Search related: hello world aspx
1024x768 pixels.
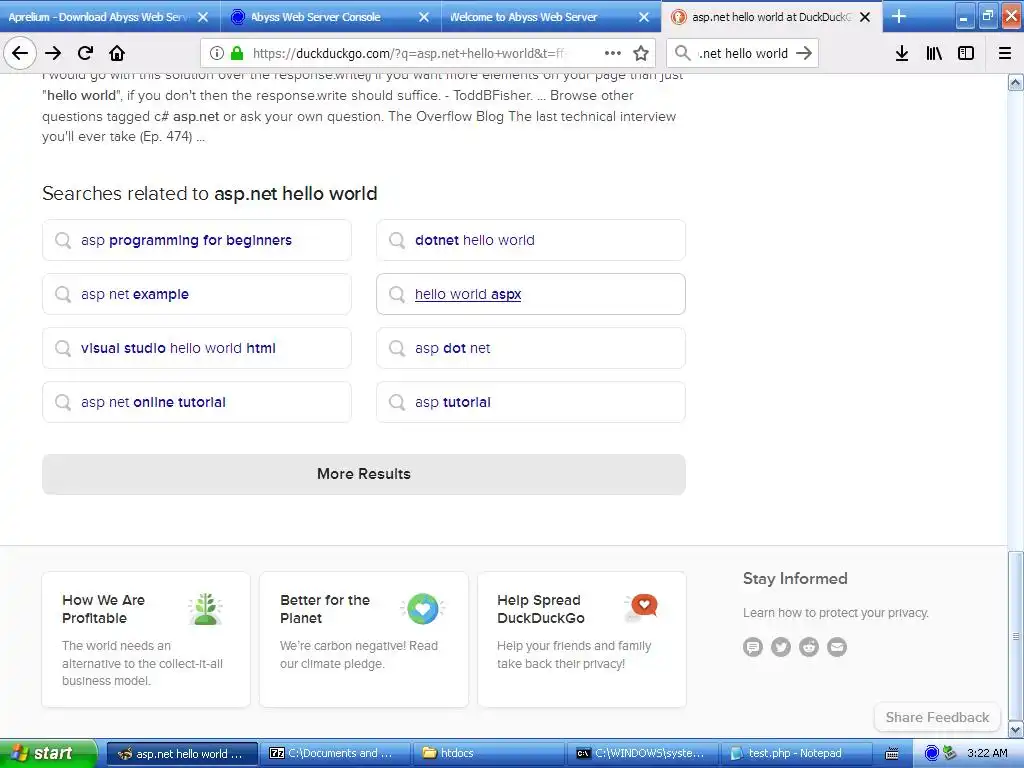530,295
